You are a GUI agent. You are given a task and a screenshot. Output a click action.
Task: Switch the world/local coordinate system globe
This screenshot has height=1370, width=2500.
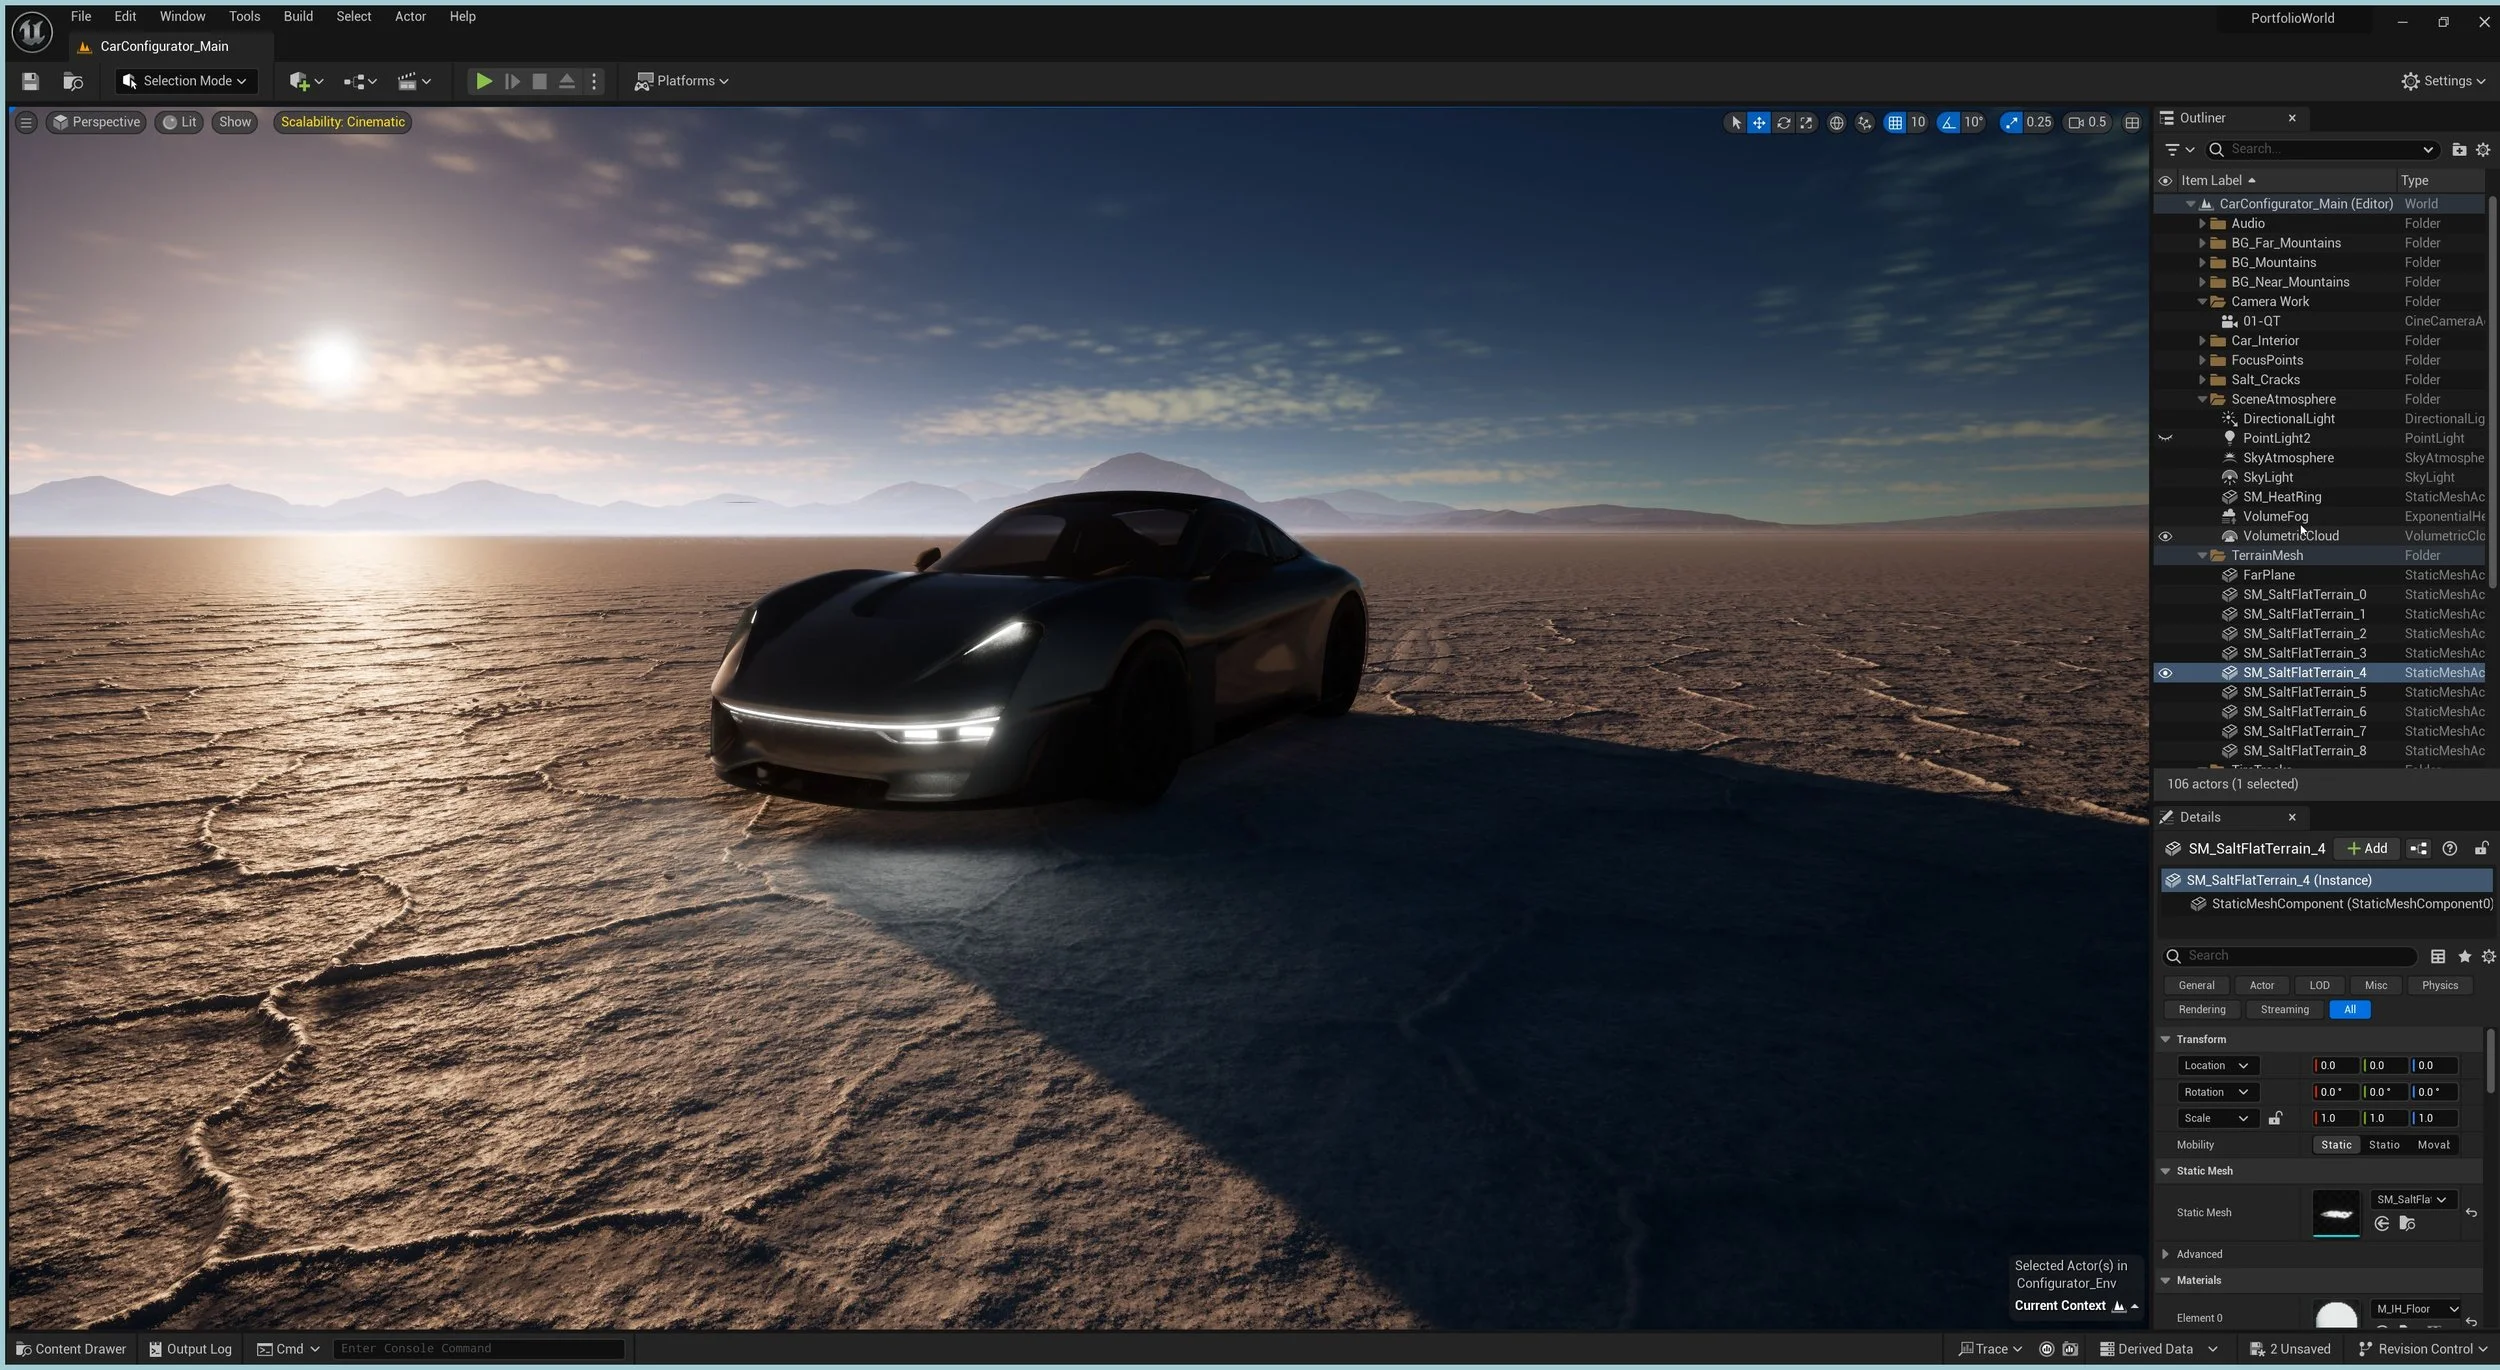click(x=1836, y=122)
